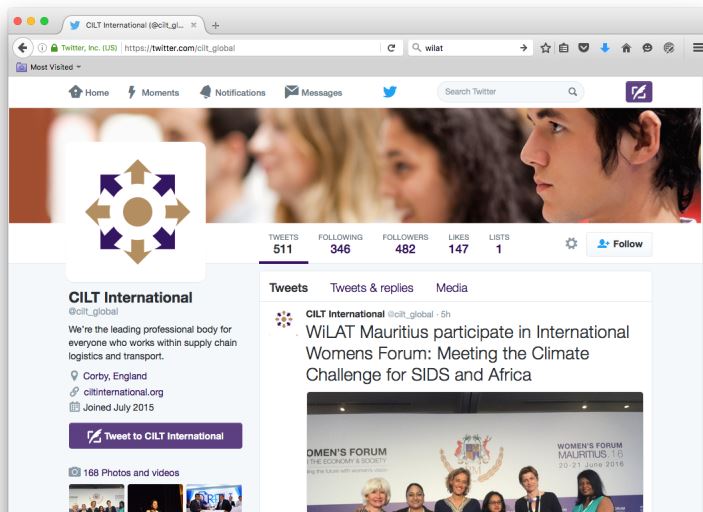
Task: Save page to Pocket icon
Action: pyautogui.click(x=584, y=48)
